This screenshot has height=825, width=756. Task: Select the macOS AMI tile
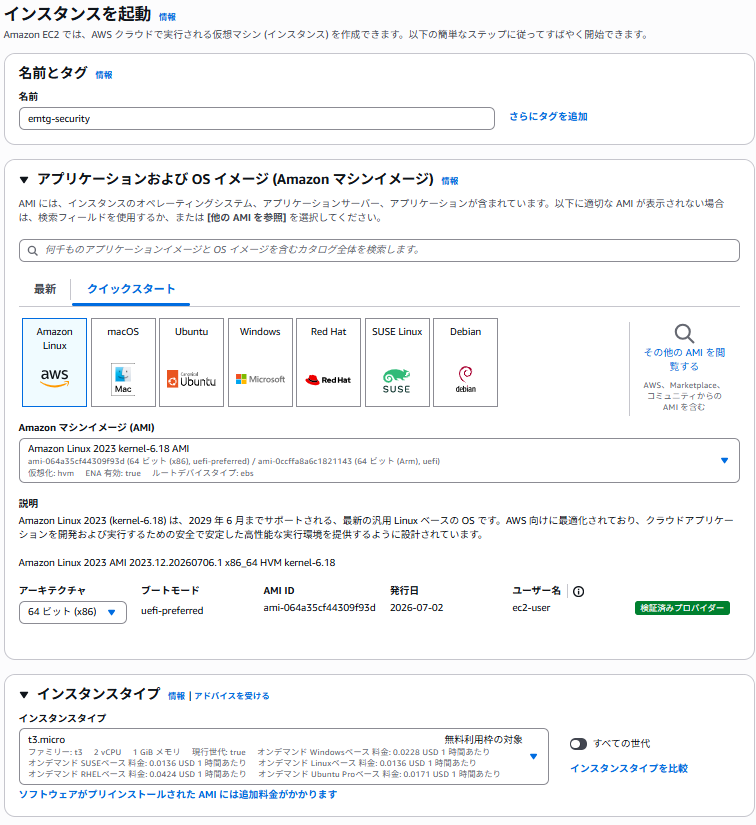coord(123,362)
